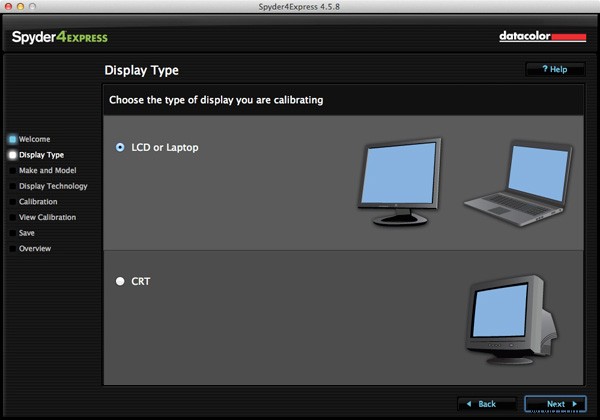Image resolution: width=600 pixels, height=420 pixels.
Task: Click the CRT monitor image
Action: pos(511,319)
